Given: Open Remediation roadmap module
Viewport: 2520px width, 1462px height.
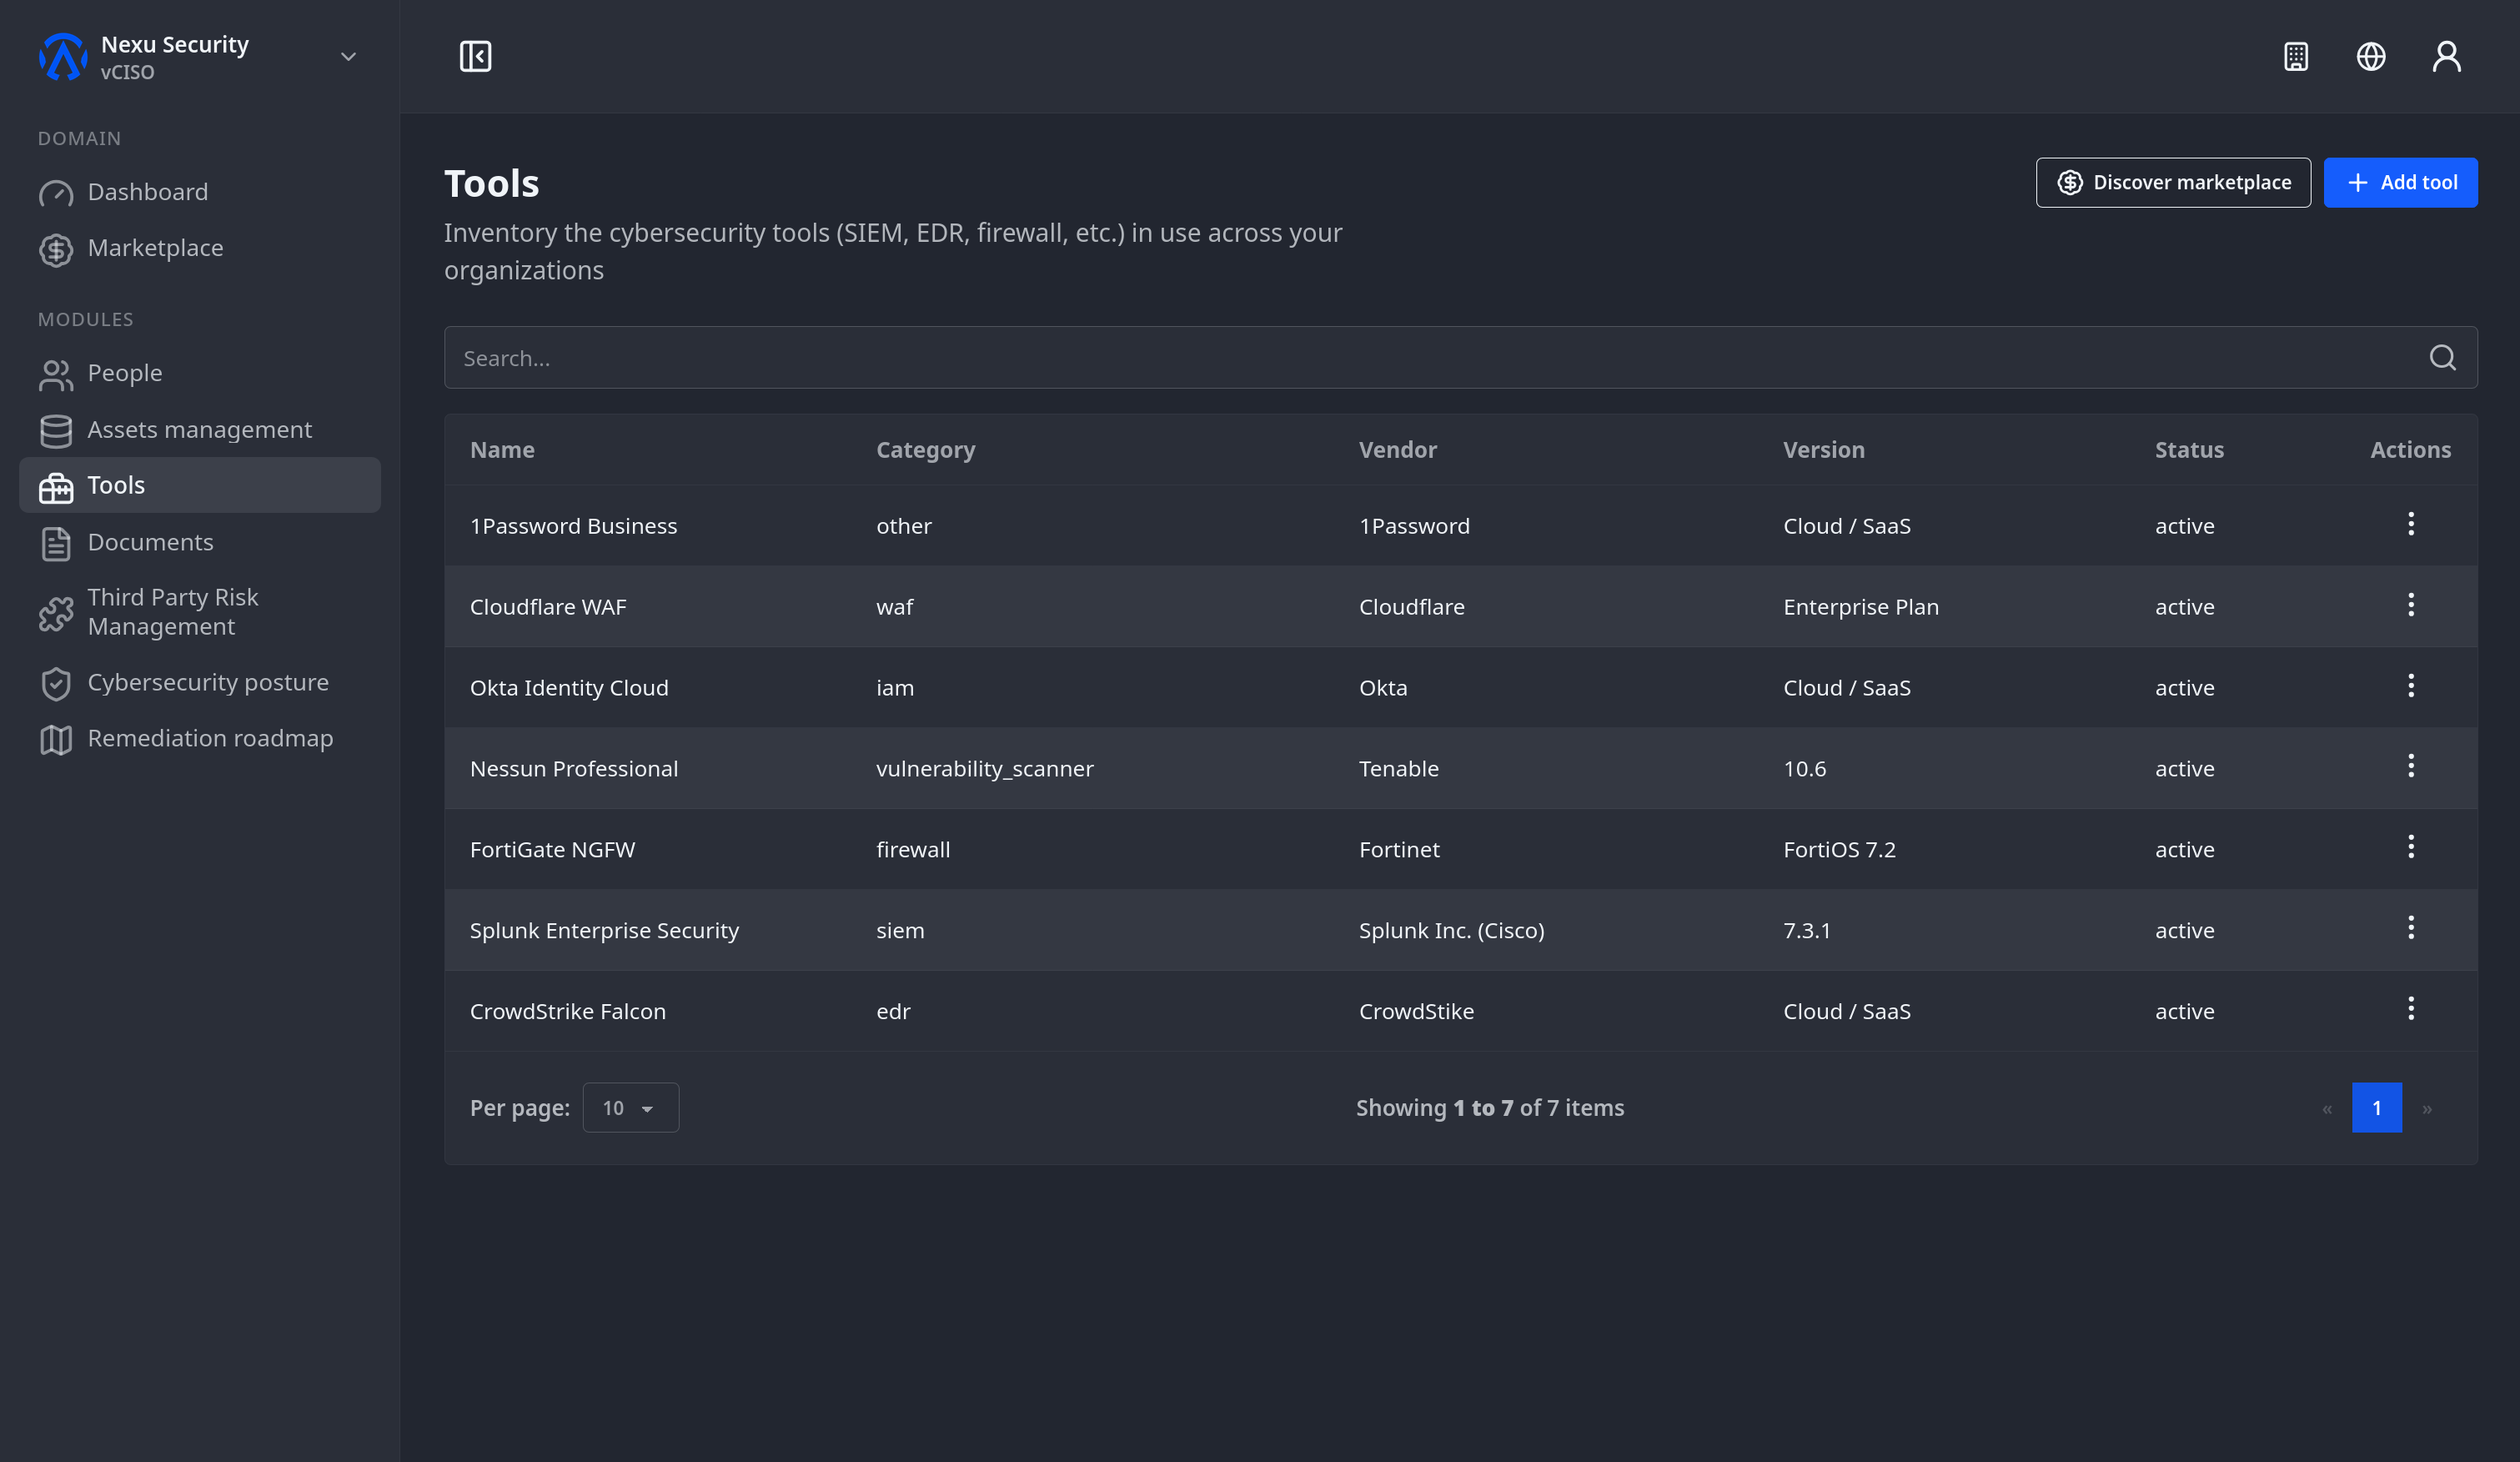Looking at the screenshot, I should click(x=200, y=738).
